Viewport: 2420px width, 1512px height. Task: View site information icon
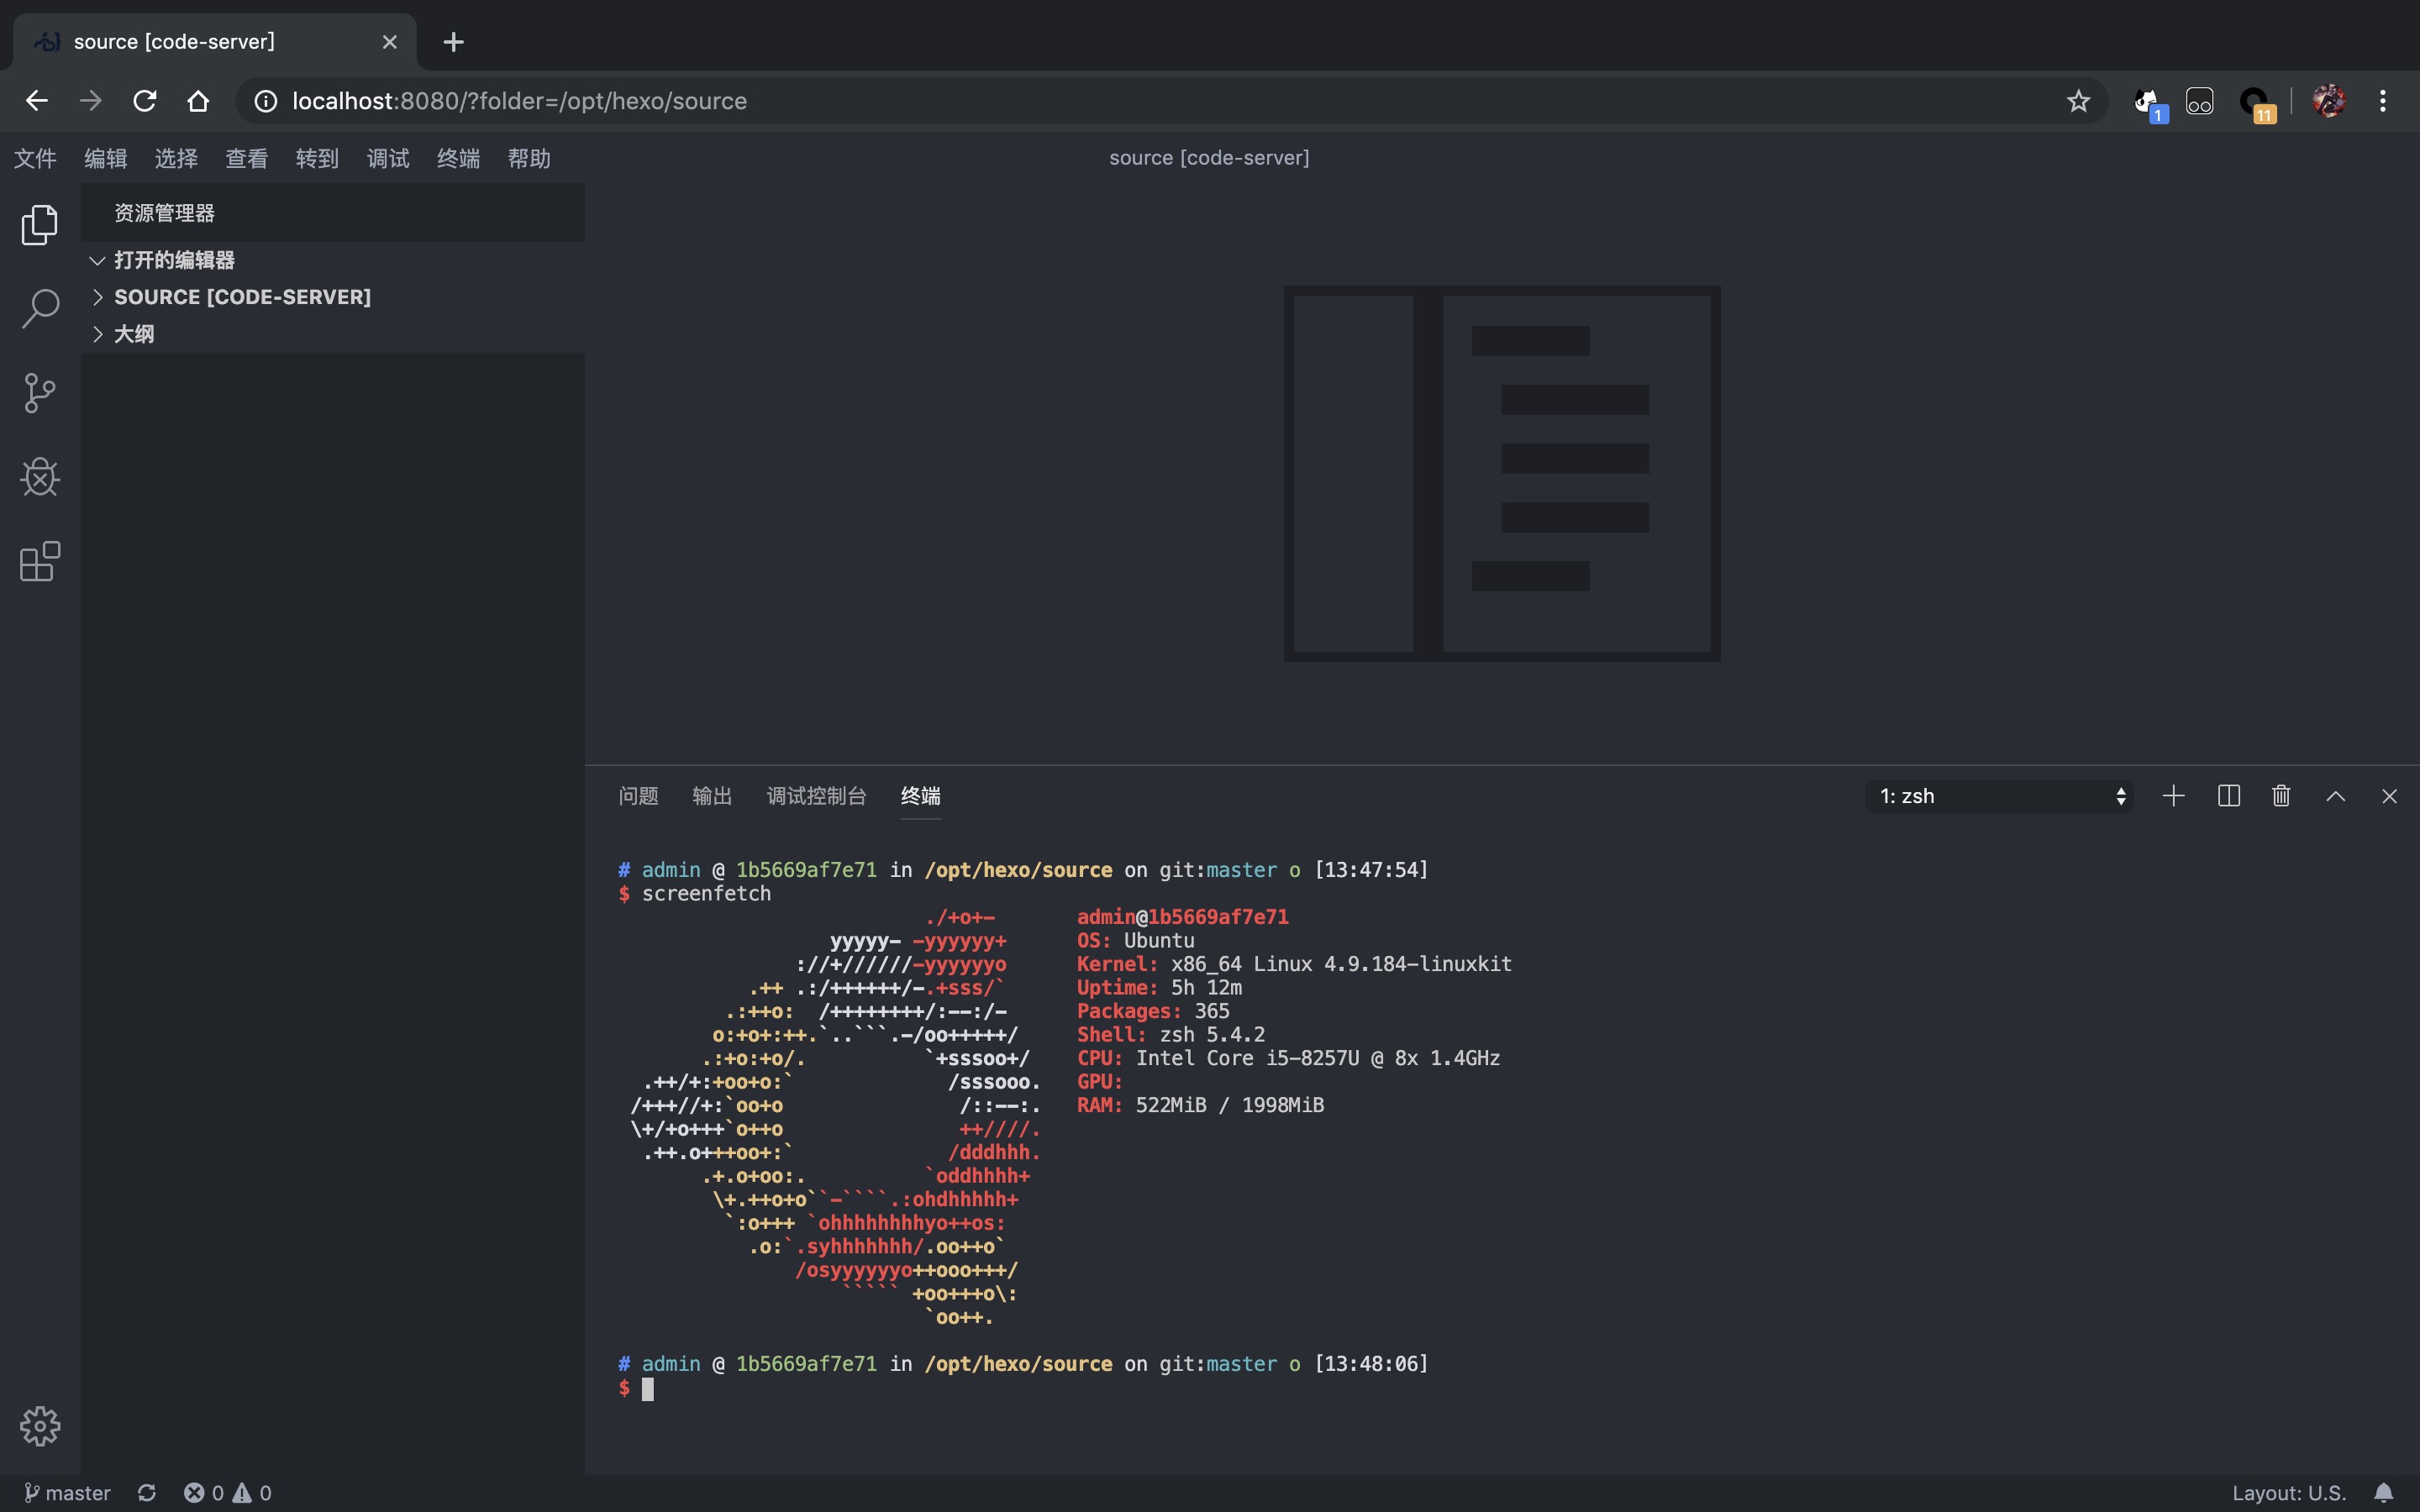click(x=265, y=101)
